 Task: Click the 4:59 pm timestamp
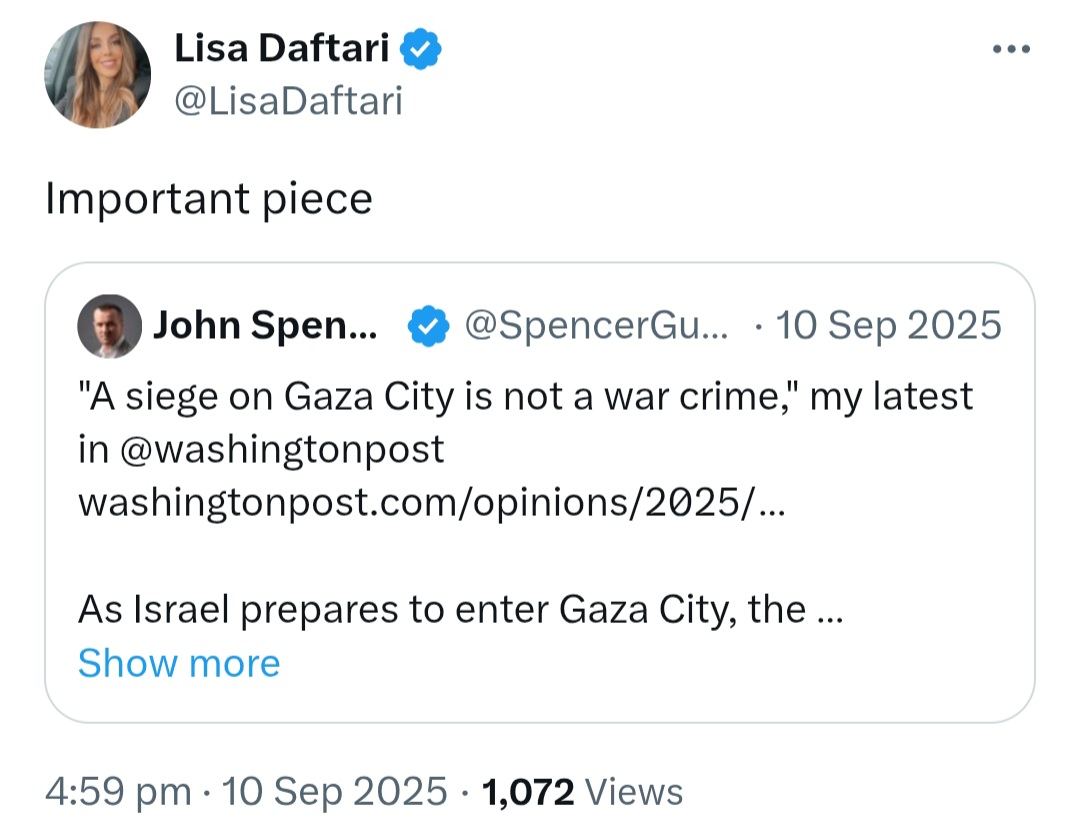[118, 791]
